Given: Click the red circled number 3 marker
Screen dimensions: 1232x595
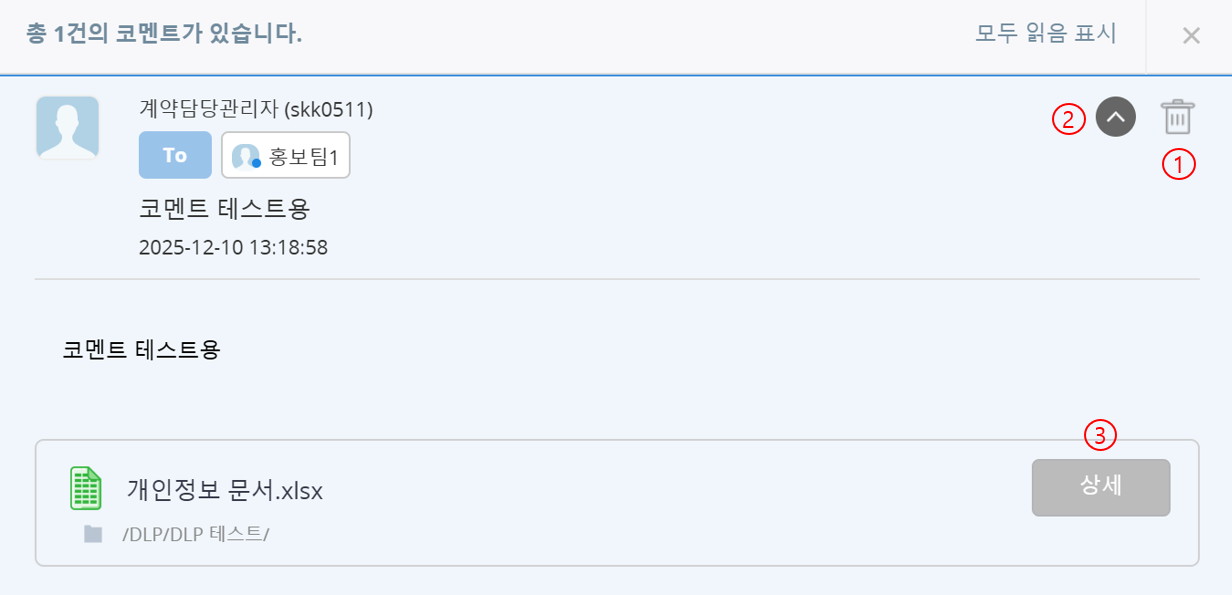Looking at the screenshot, I should [x=1100, y=435].
